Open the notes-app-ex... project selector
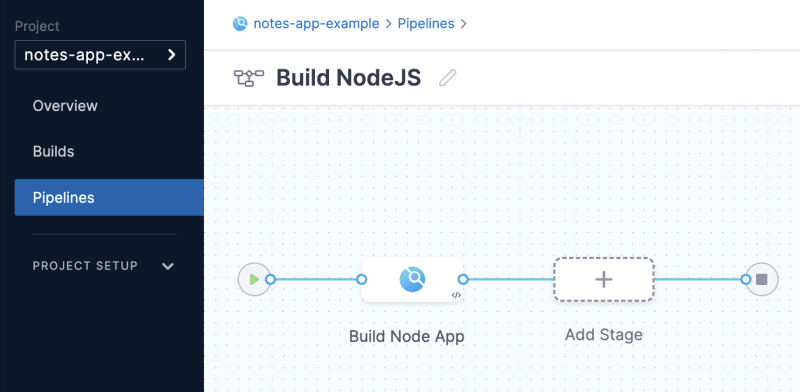800x392 pixels. click(100, 55)
